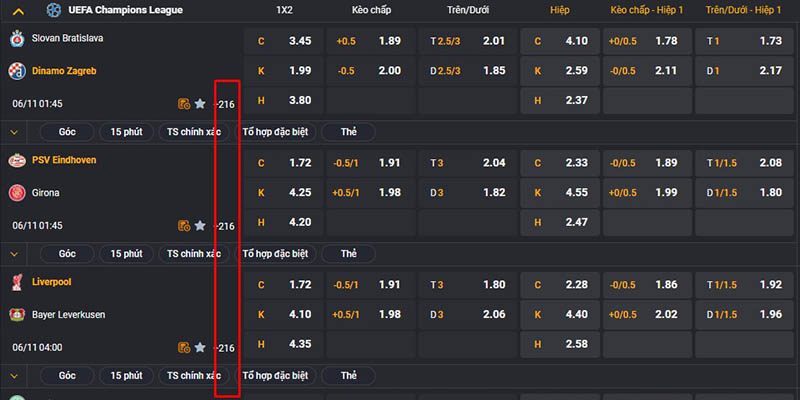
Task: Open the stats icon for the PSV Eindhoven match
Action: 184,226
